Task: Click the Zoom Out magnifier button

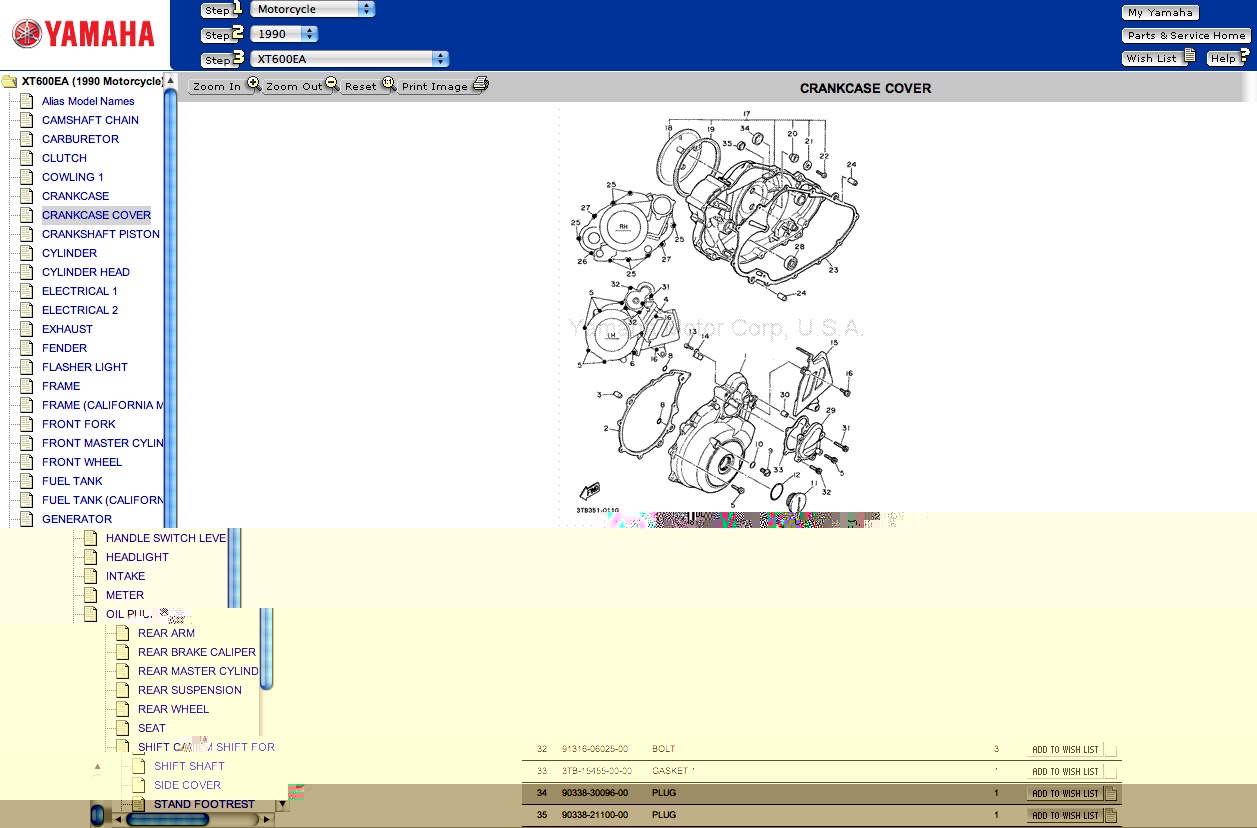Action: tap(301, 86)
